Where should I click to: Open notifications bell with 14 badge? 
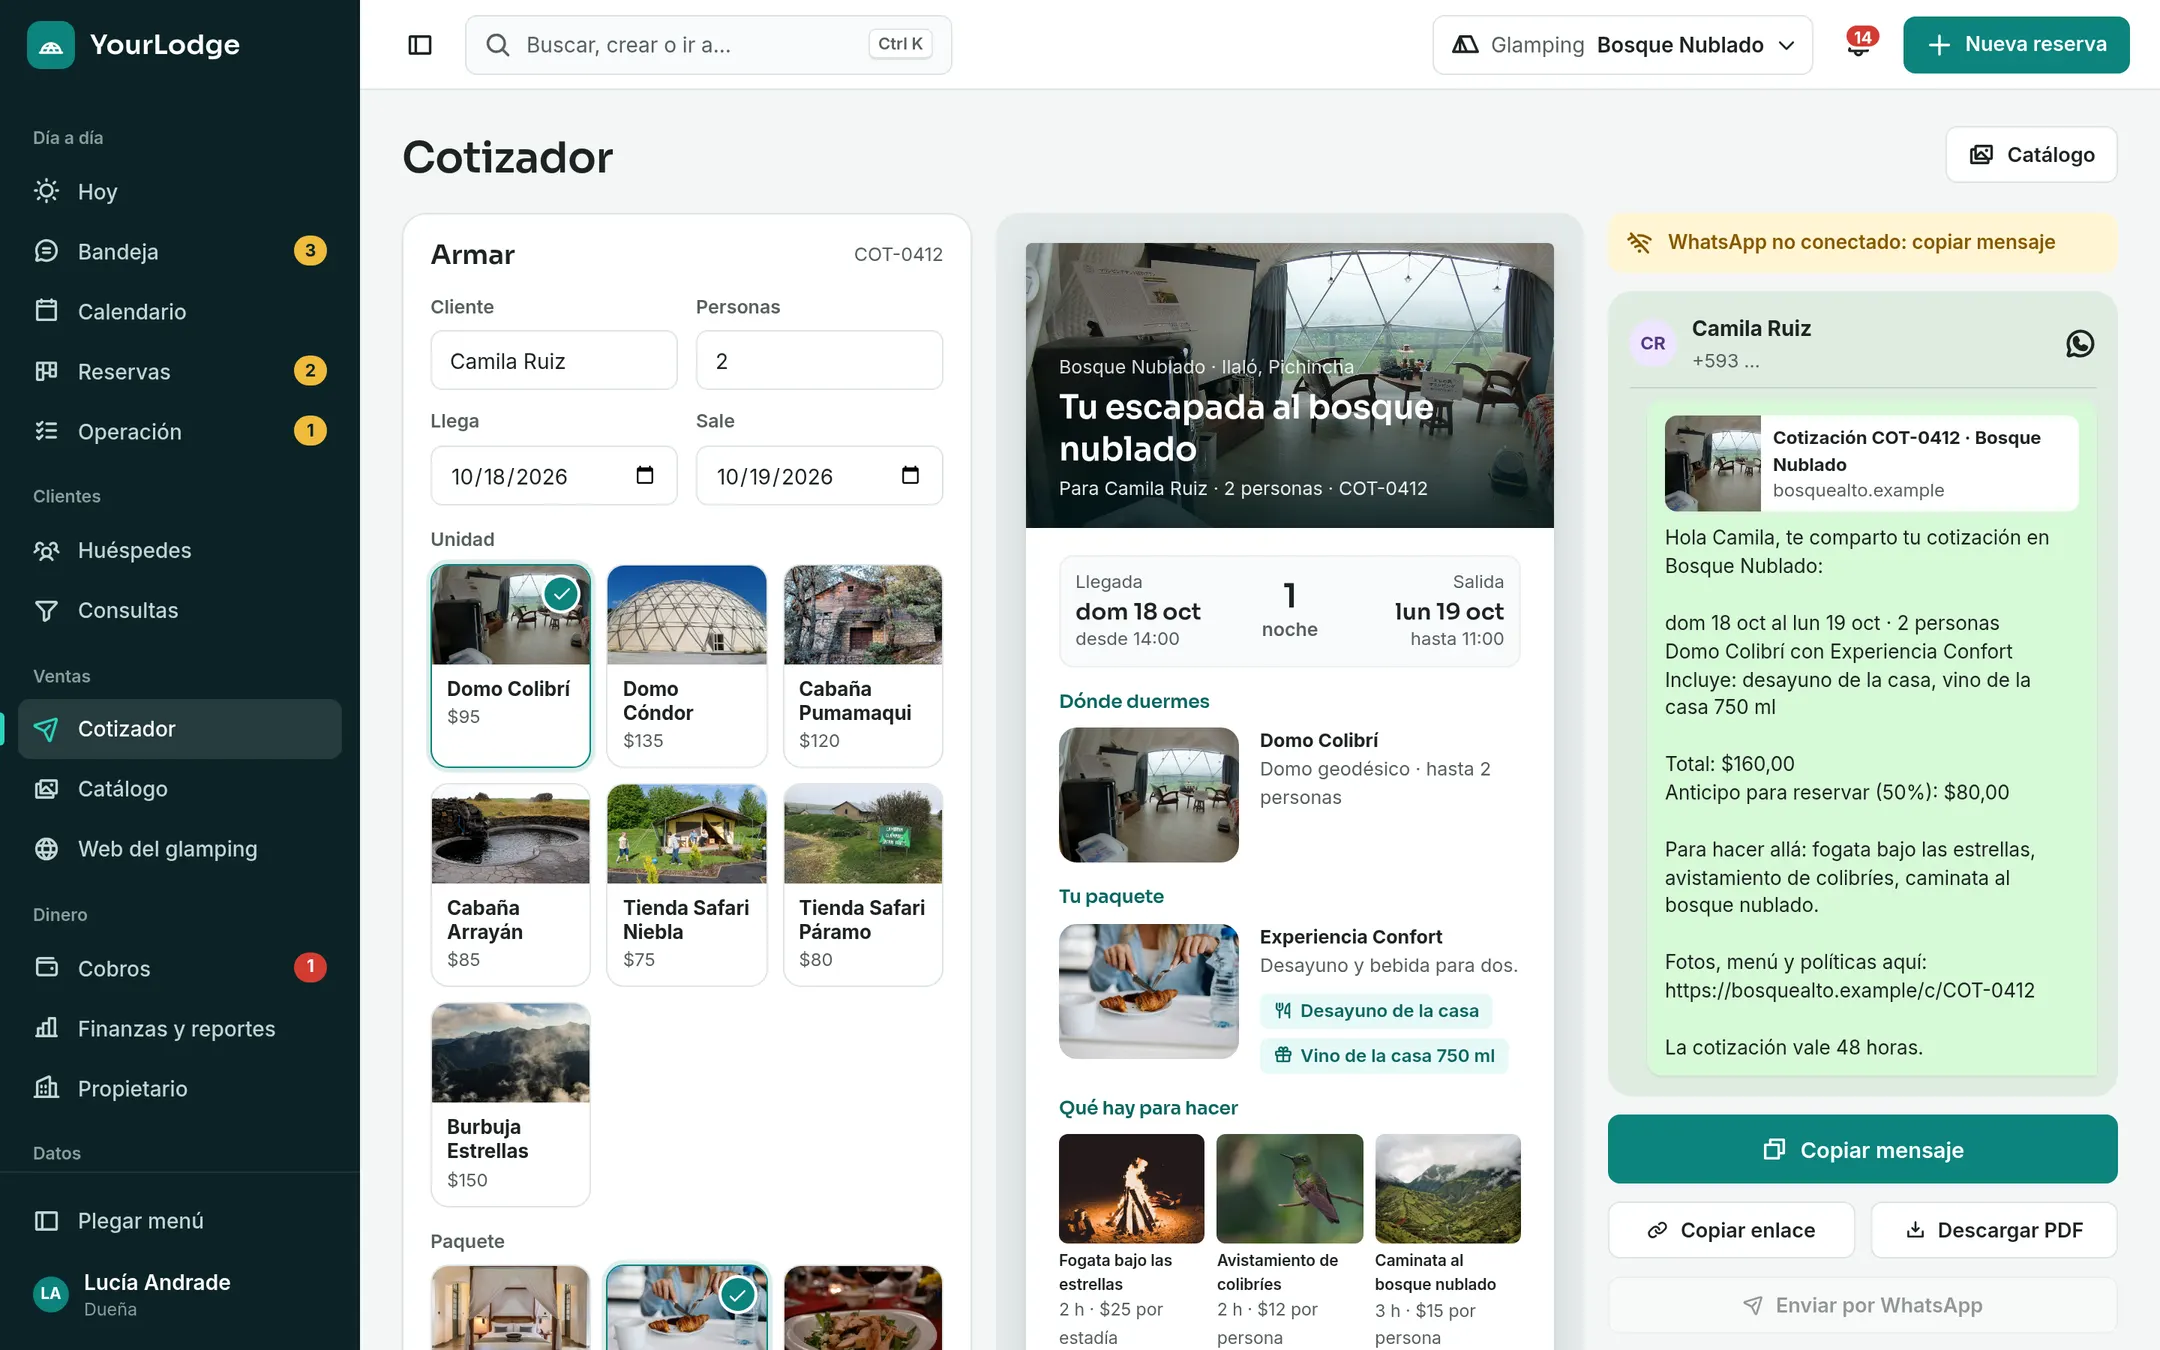coord(1859,44)
